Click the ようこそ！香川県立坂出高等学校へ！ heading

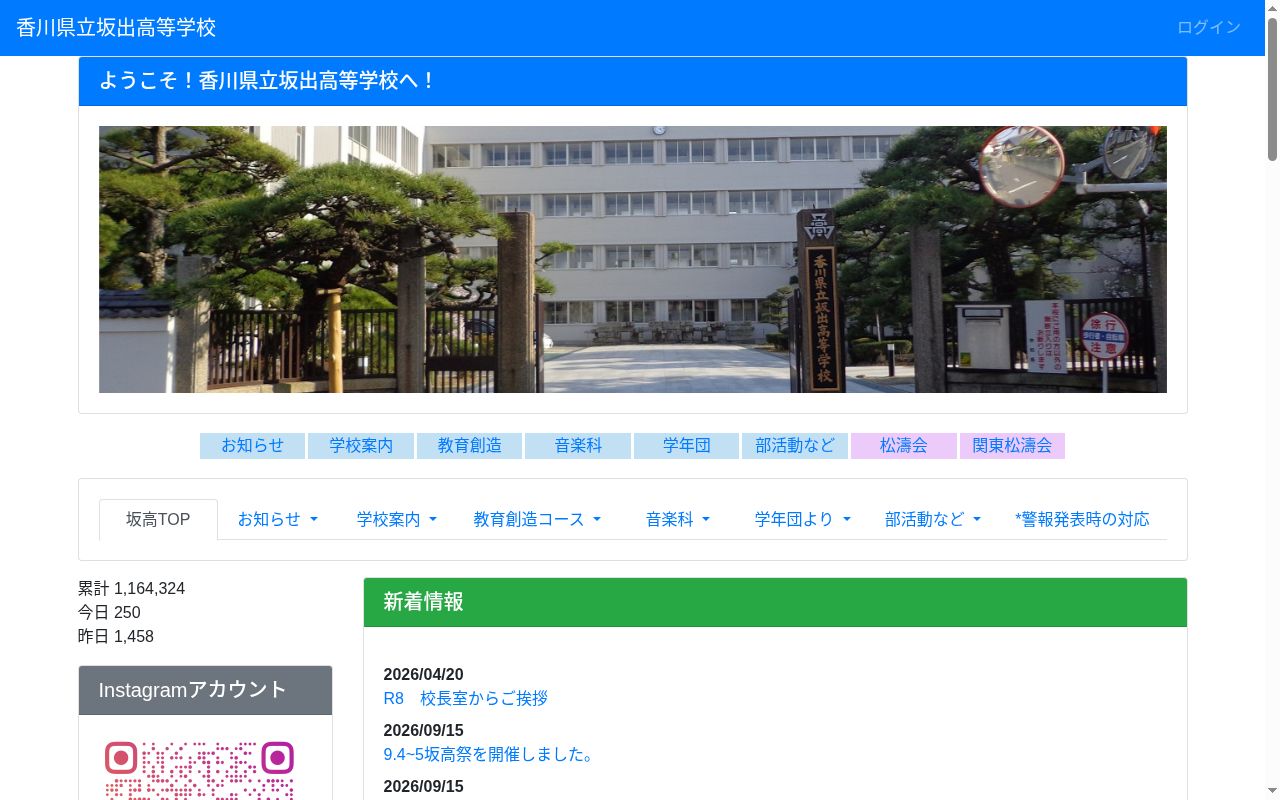pyautogui.click(x=633, y=81)
